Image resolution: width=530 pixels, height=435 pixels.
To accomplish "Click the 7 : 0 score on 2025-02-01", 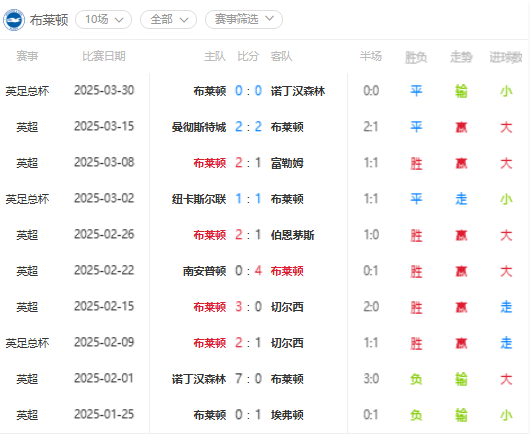I will [x=248, y=379].
